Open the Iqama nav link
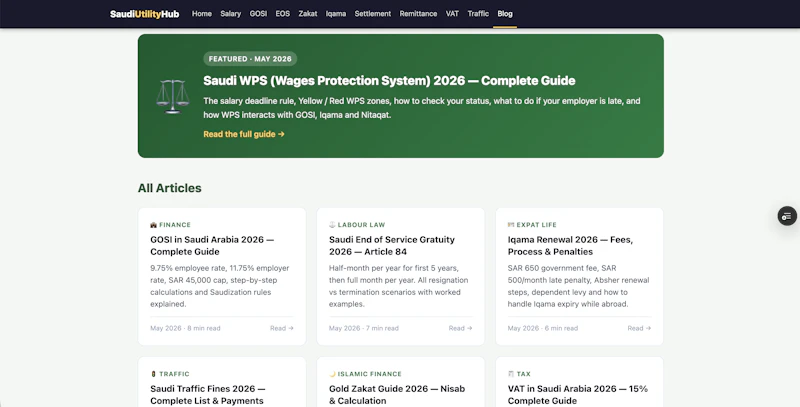Viewport: 800px width, 407px height. pos(336,14)
